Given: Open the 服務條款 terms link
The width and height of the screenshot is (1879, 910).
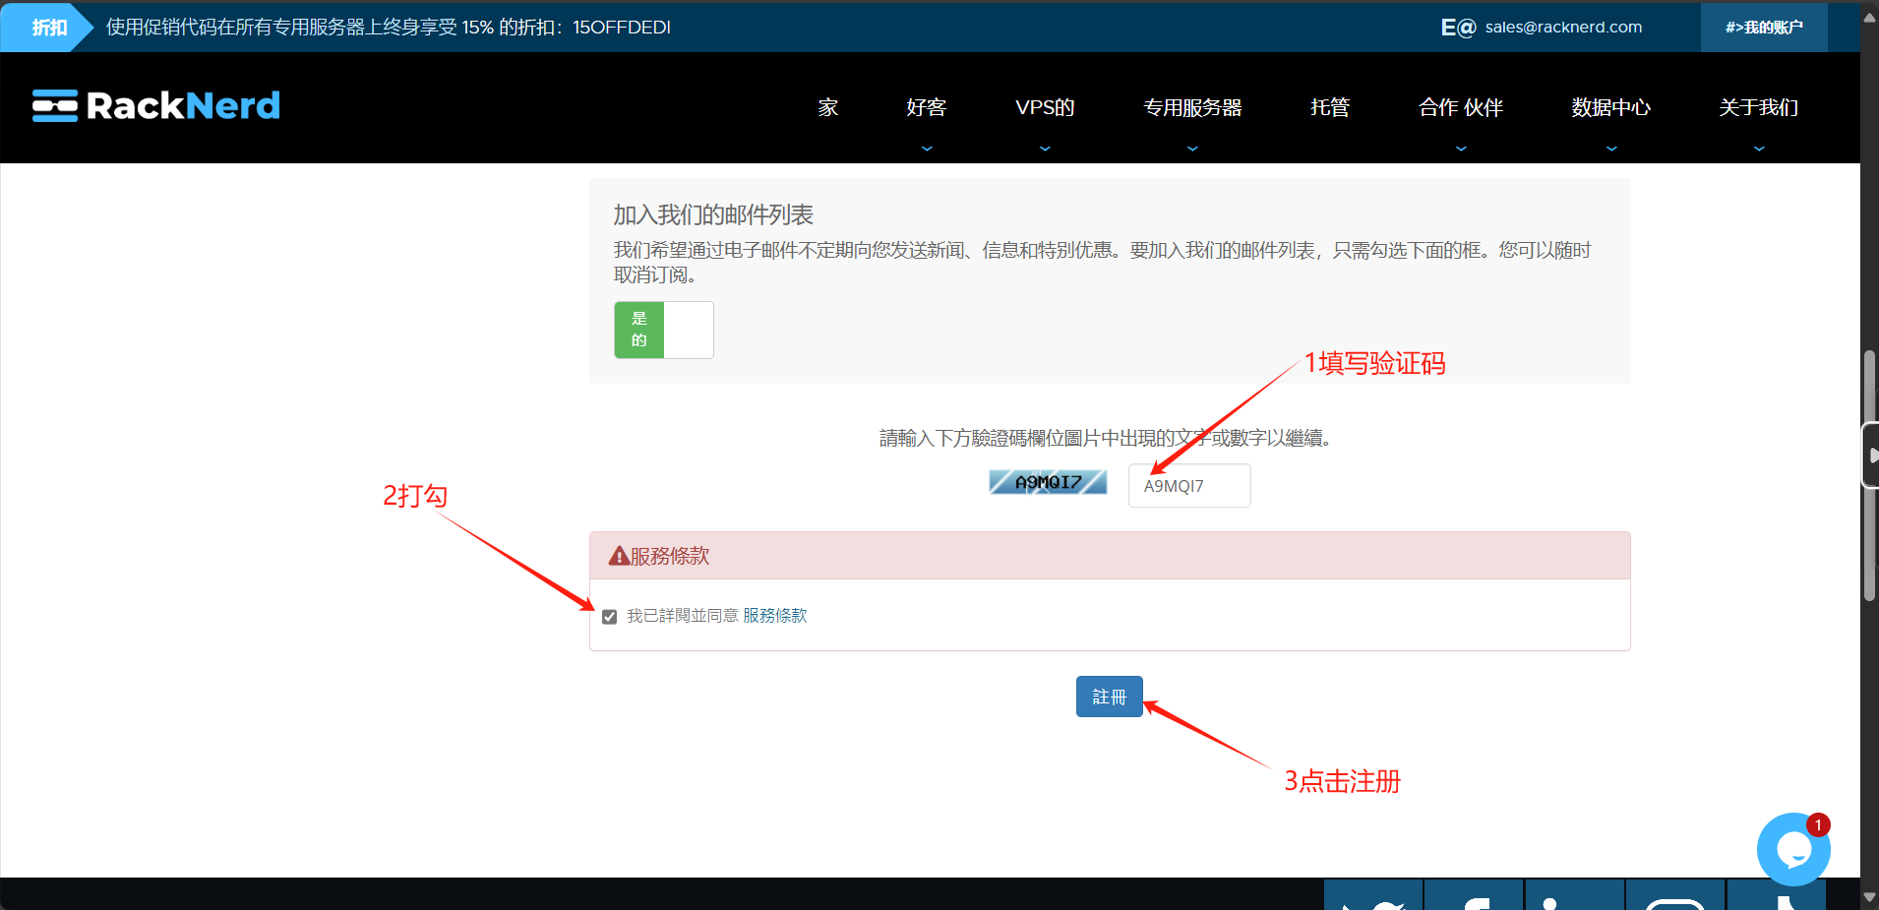Looking at the screenshot, I should pyautogui.click(x=774, y=616).
